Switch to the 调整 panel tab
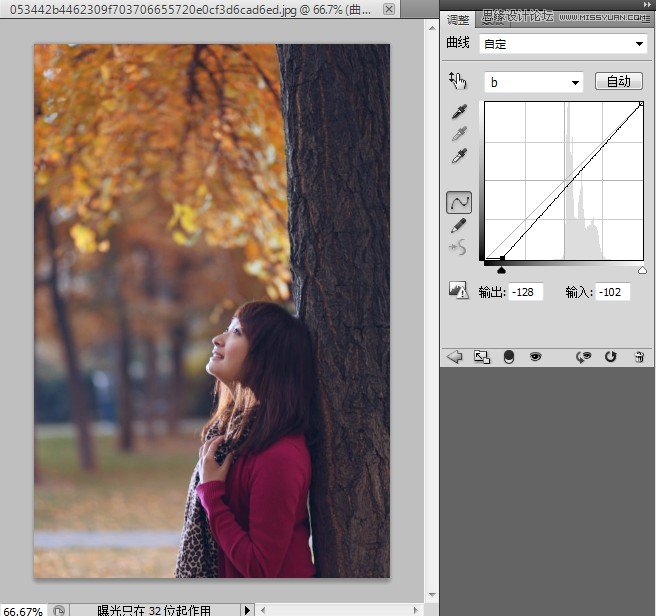 tap(457, 18)
